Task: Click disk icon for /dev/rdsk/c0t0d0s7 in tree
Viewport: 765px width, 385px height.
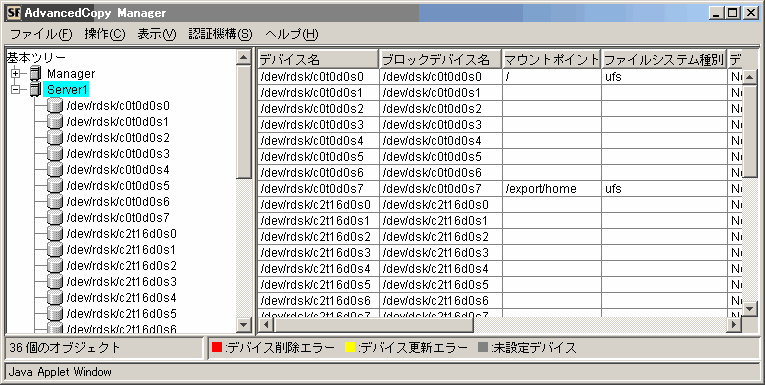Action: pos(55,218)
